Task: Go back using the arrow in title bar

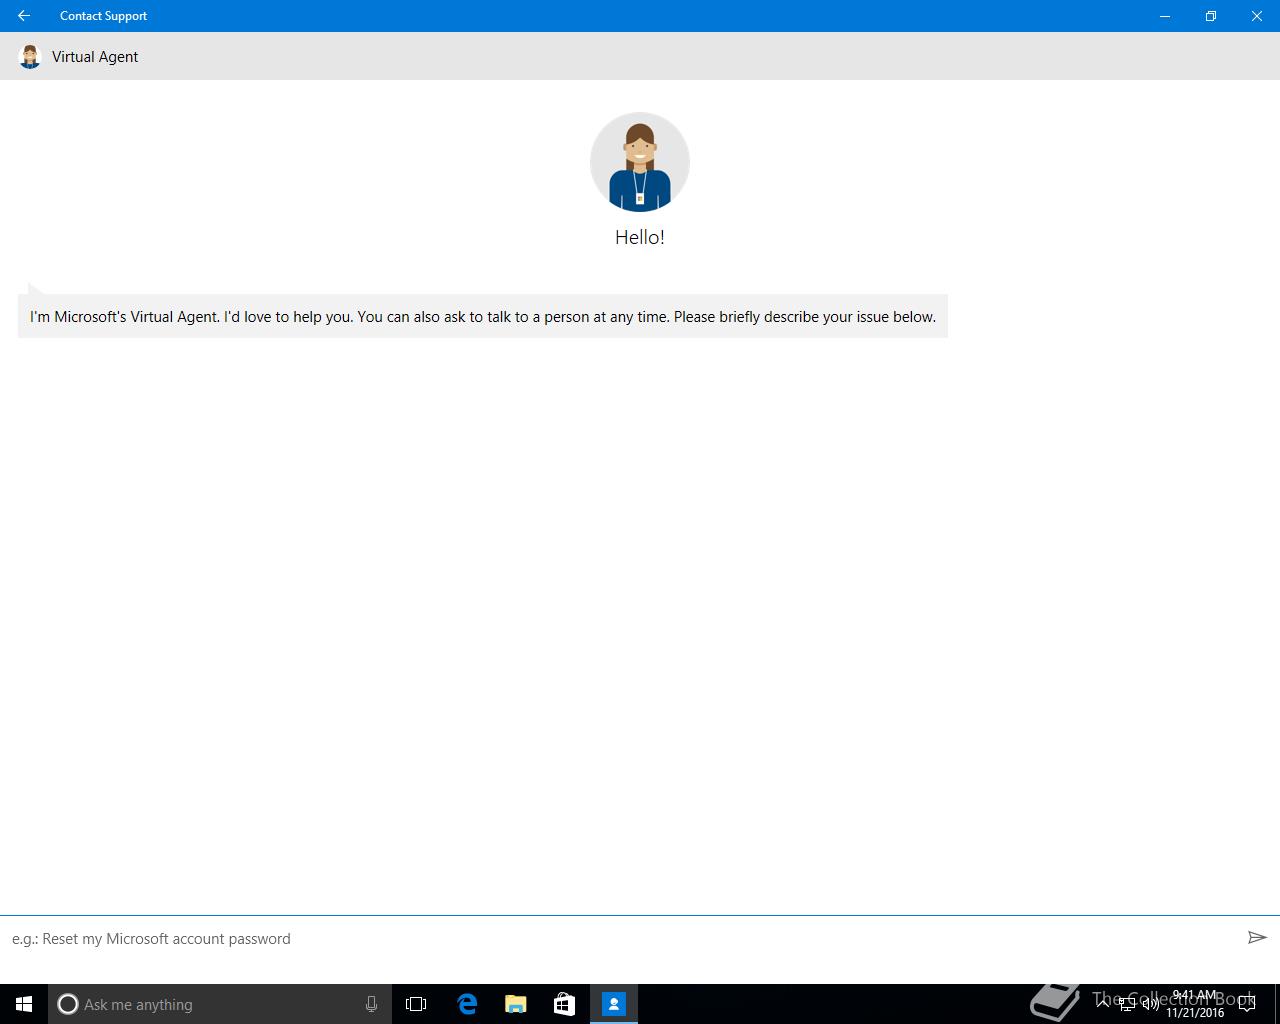Action: point(23,16)
